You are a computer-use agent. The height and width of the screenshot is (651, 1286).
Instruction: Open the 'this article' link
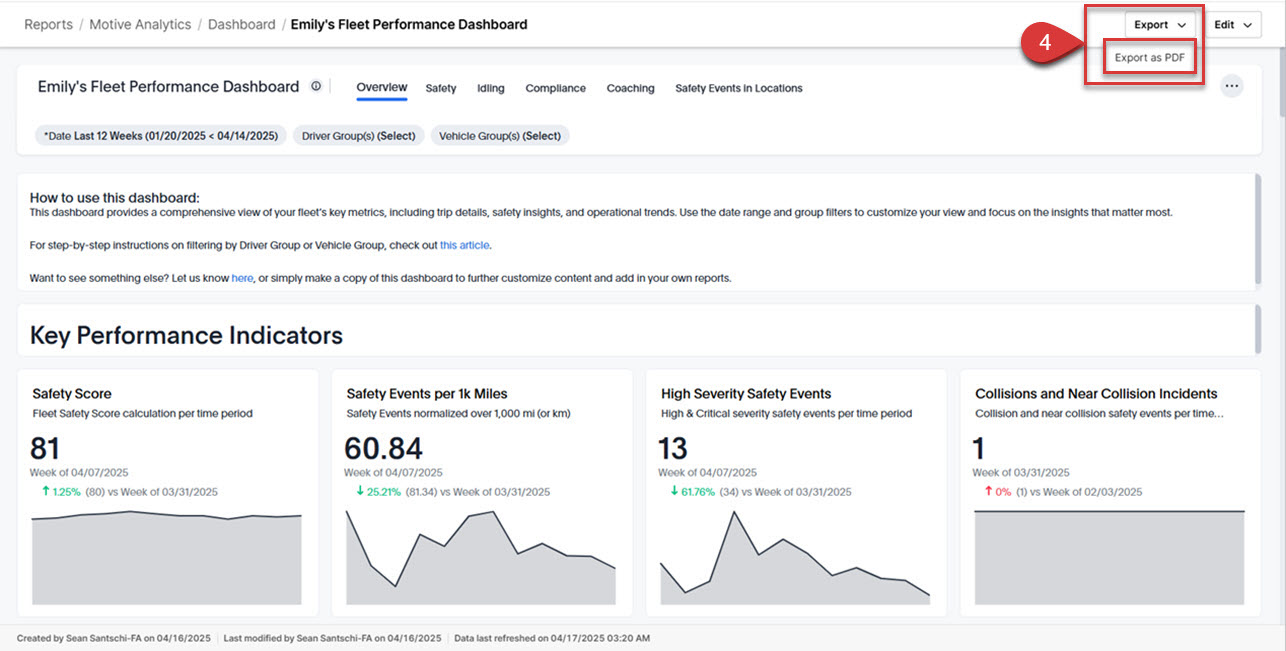coord(465,245)
